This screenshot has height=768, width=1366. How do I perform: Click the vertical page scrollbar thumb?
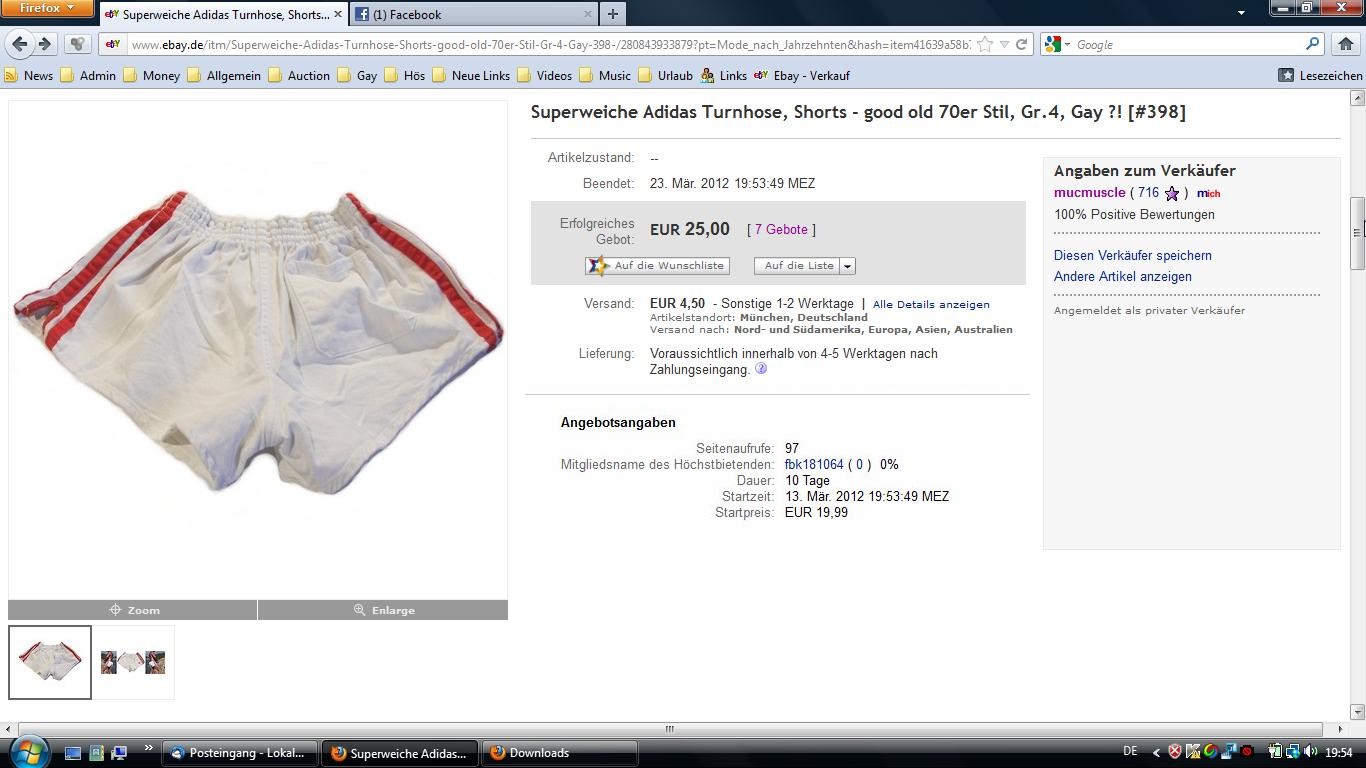click(x=1357, y=232)
